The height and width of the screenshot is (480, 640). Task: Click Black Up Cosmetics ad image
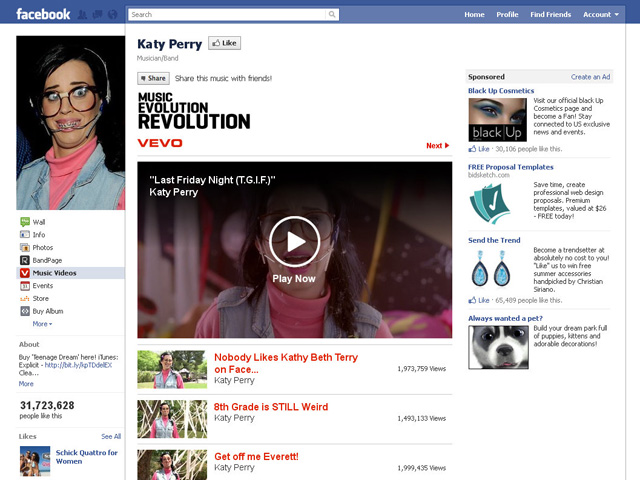(498, 120)
